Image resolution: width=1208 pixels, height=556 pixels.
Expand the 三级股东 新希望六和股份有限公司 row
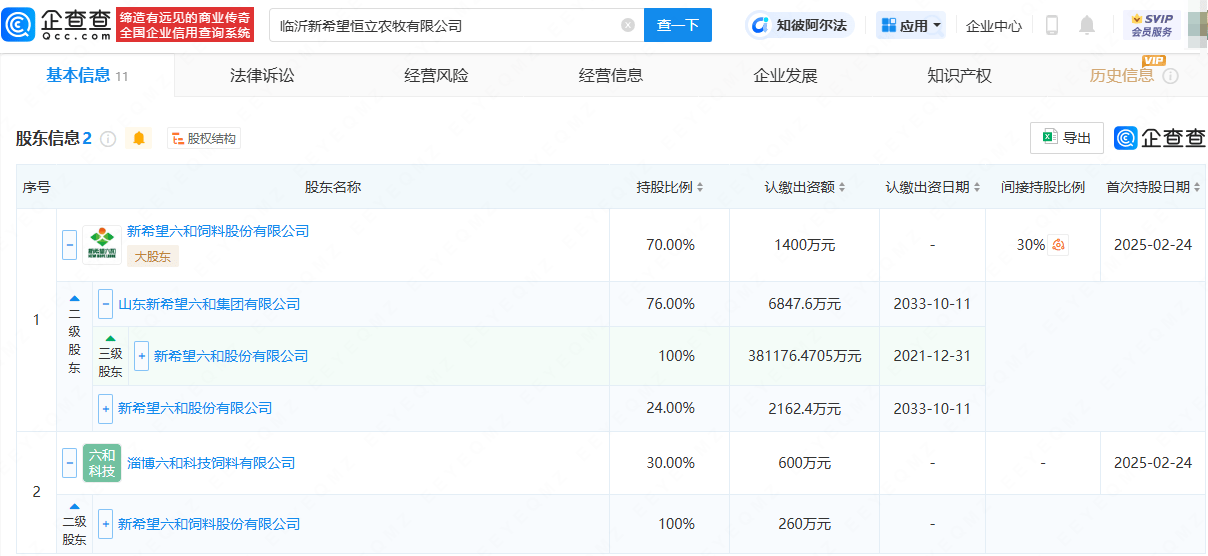coord(141,356)
